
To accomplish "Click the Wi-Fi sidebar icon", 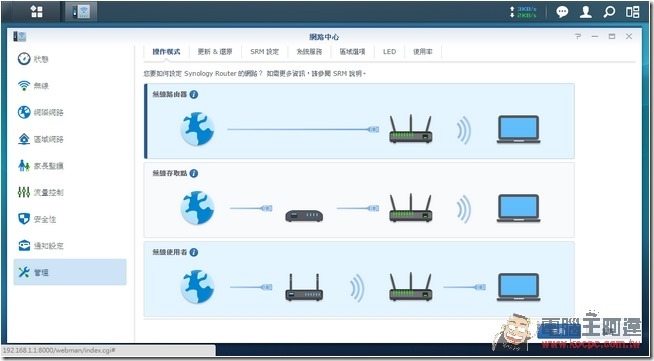I will (x=24, y=85).
